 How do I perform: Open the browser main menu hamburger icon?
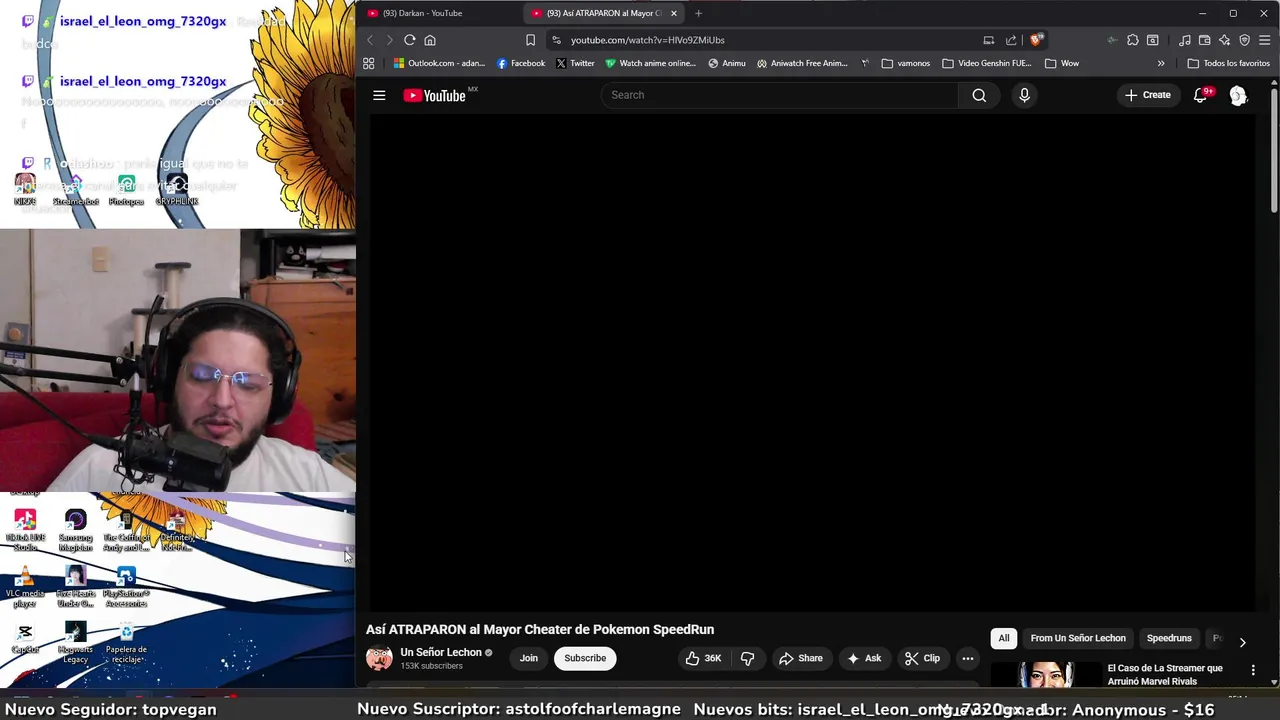[x=1264, y=40]
